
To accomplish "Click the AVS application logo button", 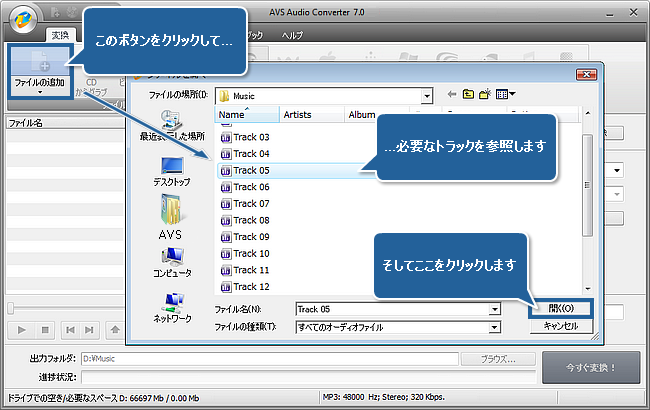I will [x=23, y=19].
